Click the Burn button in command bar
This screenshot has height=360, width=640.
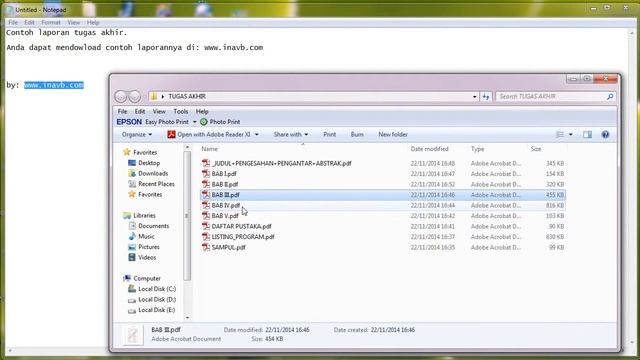point(357,134)
